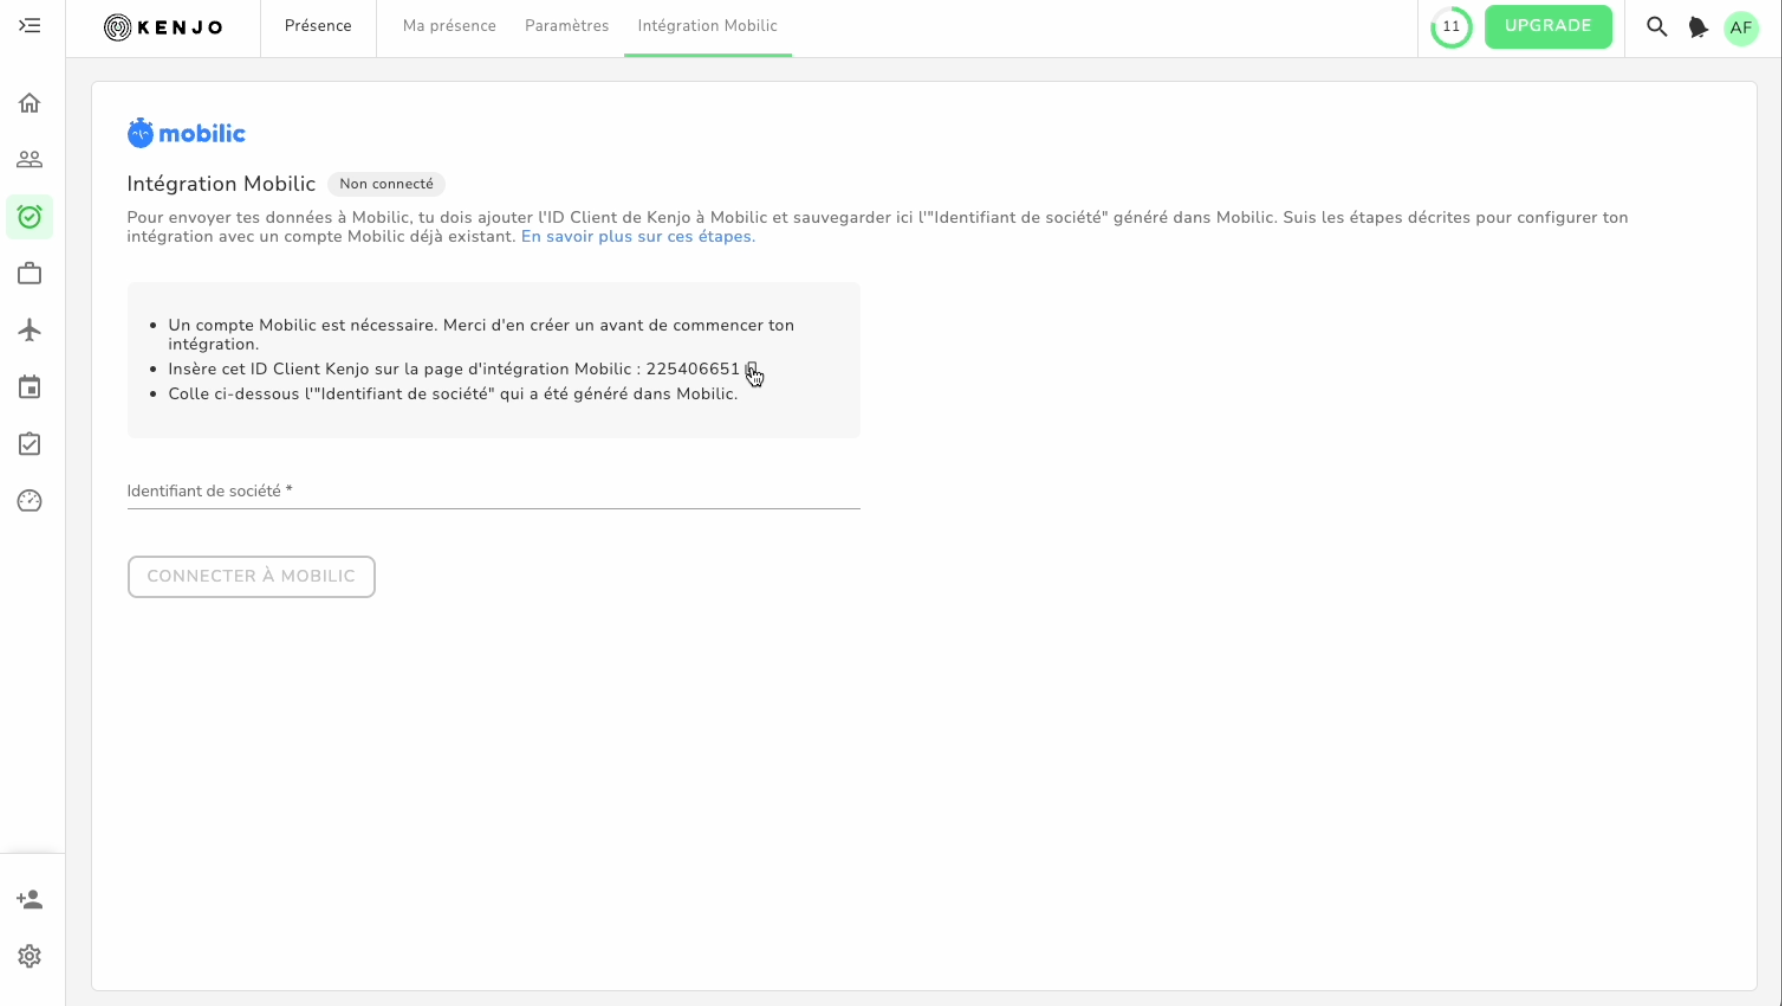Image resolution: width=1782 pixels, height=1006 pixels.
Task: Click the green UPGRADE button
Action: click(1548, 27)
